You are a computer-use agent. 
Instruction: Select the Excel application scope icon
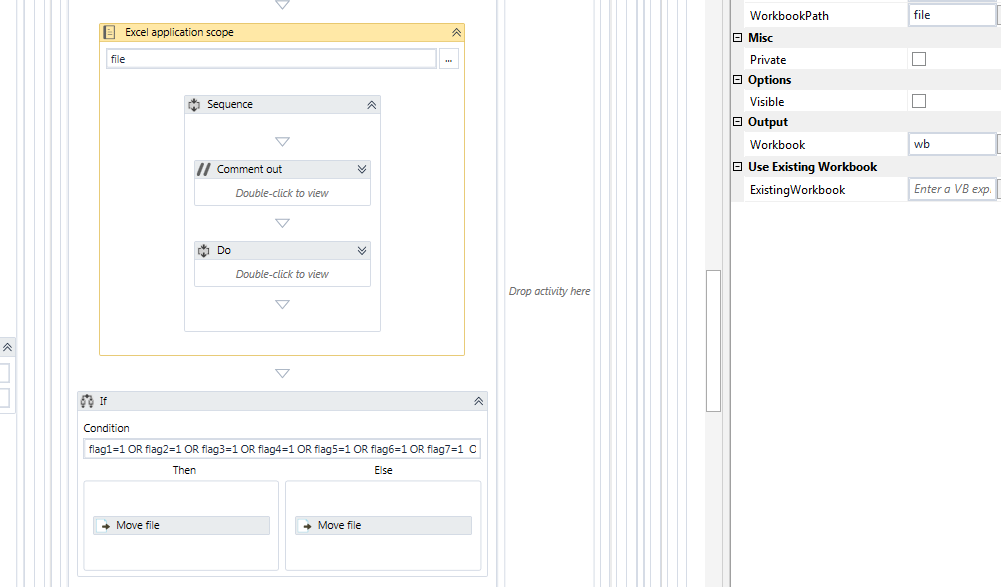click(110, 32)
